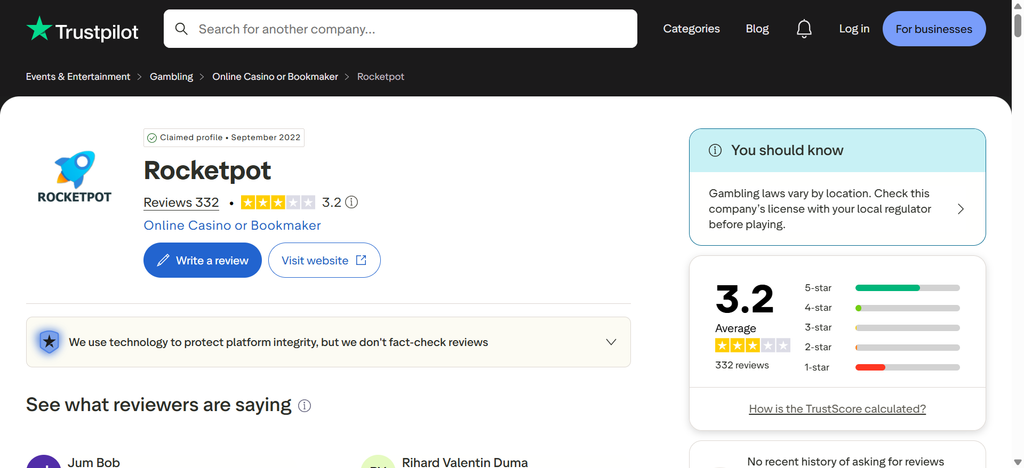Click the TrustScore info icon beside 3.2

[351, 202]
